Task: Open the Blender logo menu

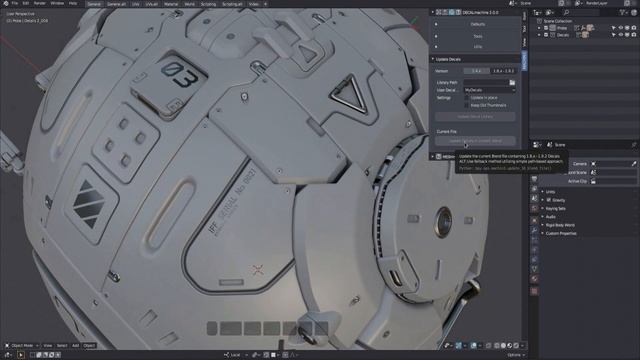Action: (x=6, y=3)
